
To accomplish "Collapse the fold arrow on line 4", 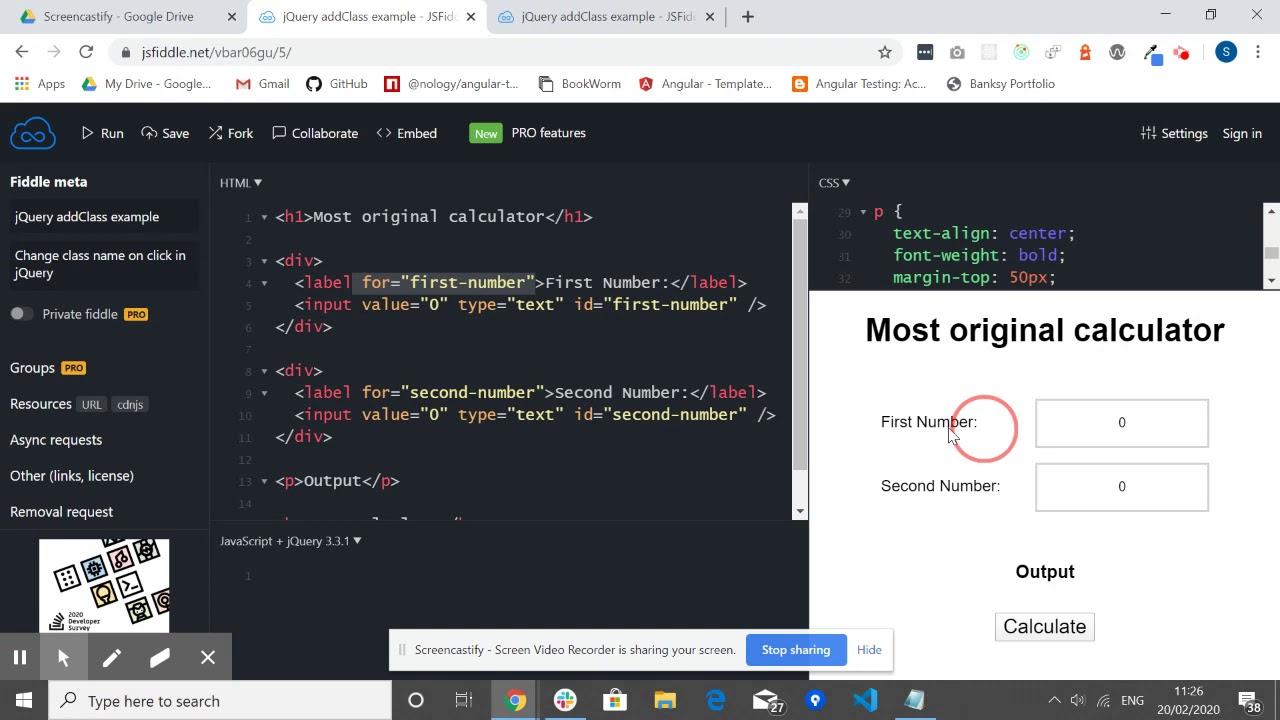I will point(265,283).
